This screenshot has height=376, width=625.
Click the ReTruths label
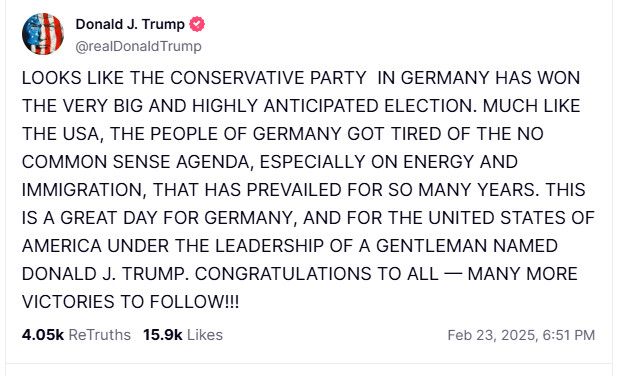[100, 335]
